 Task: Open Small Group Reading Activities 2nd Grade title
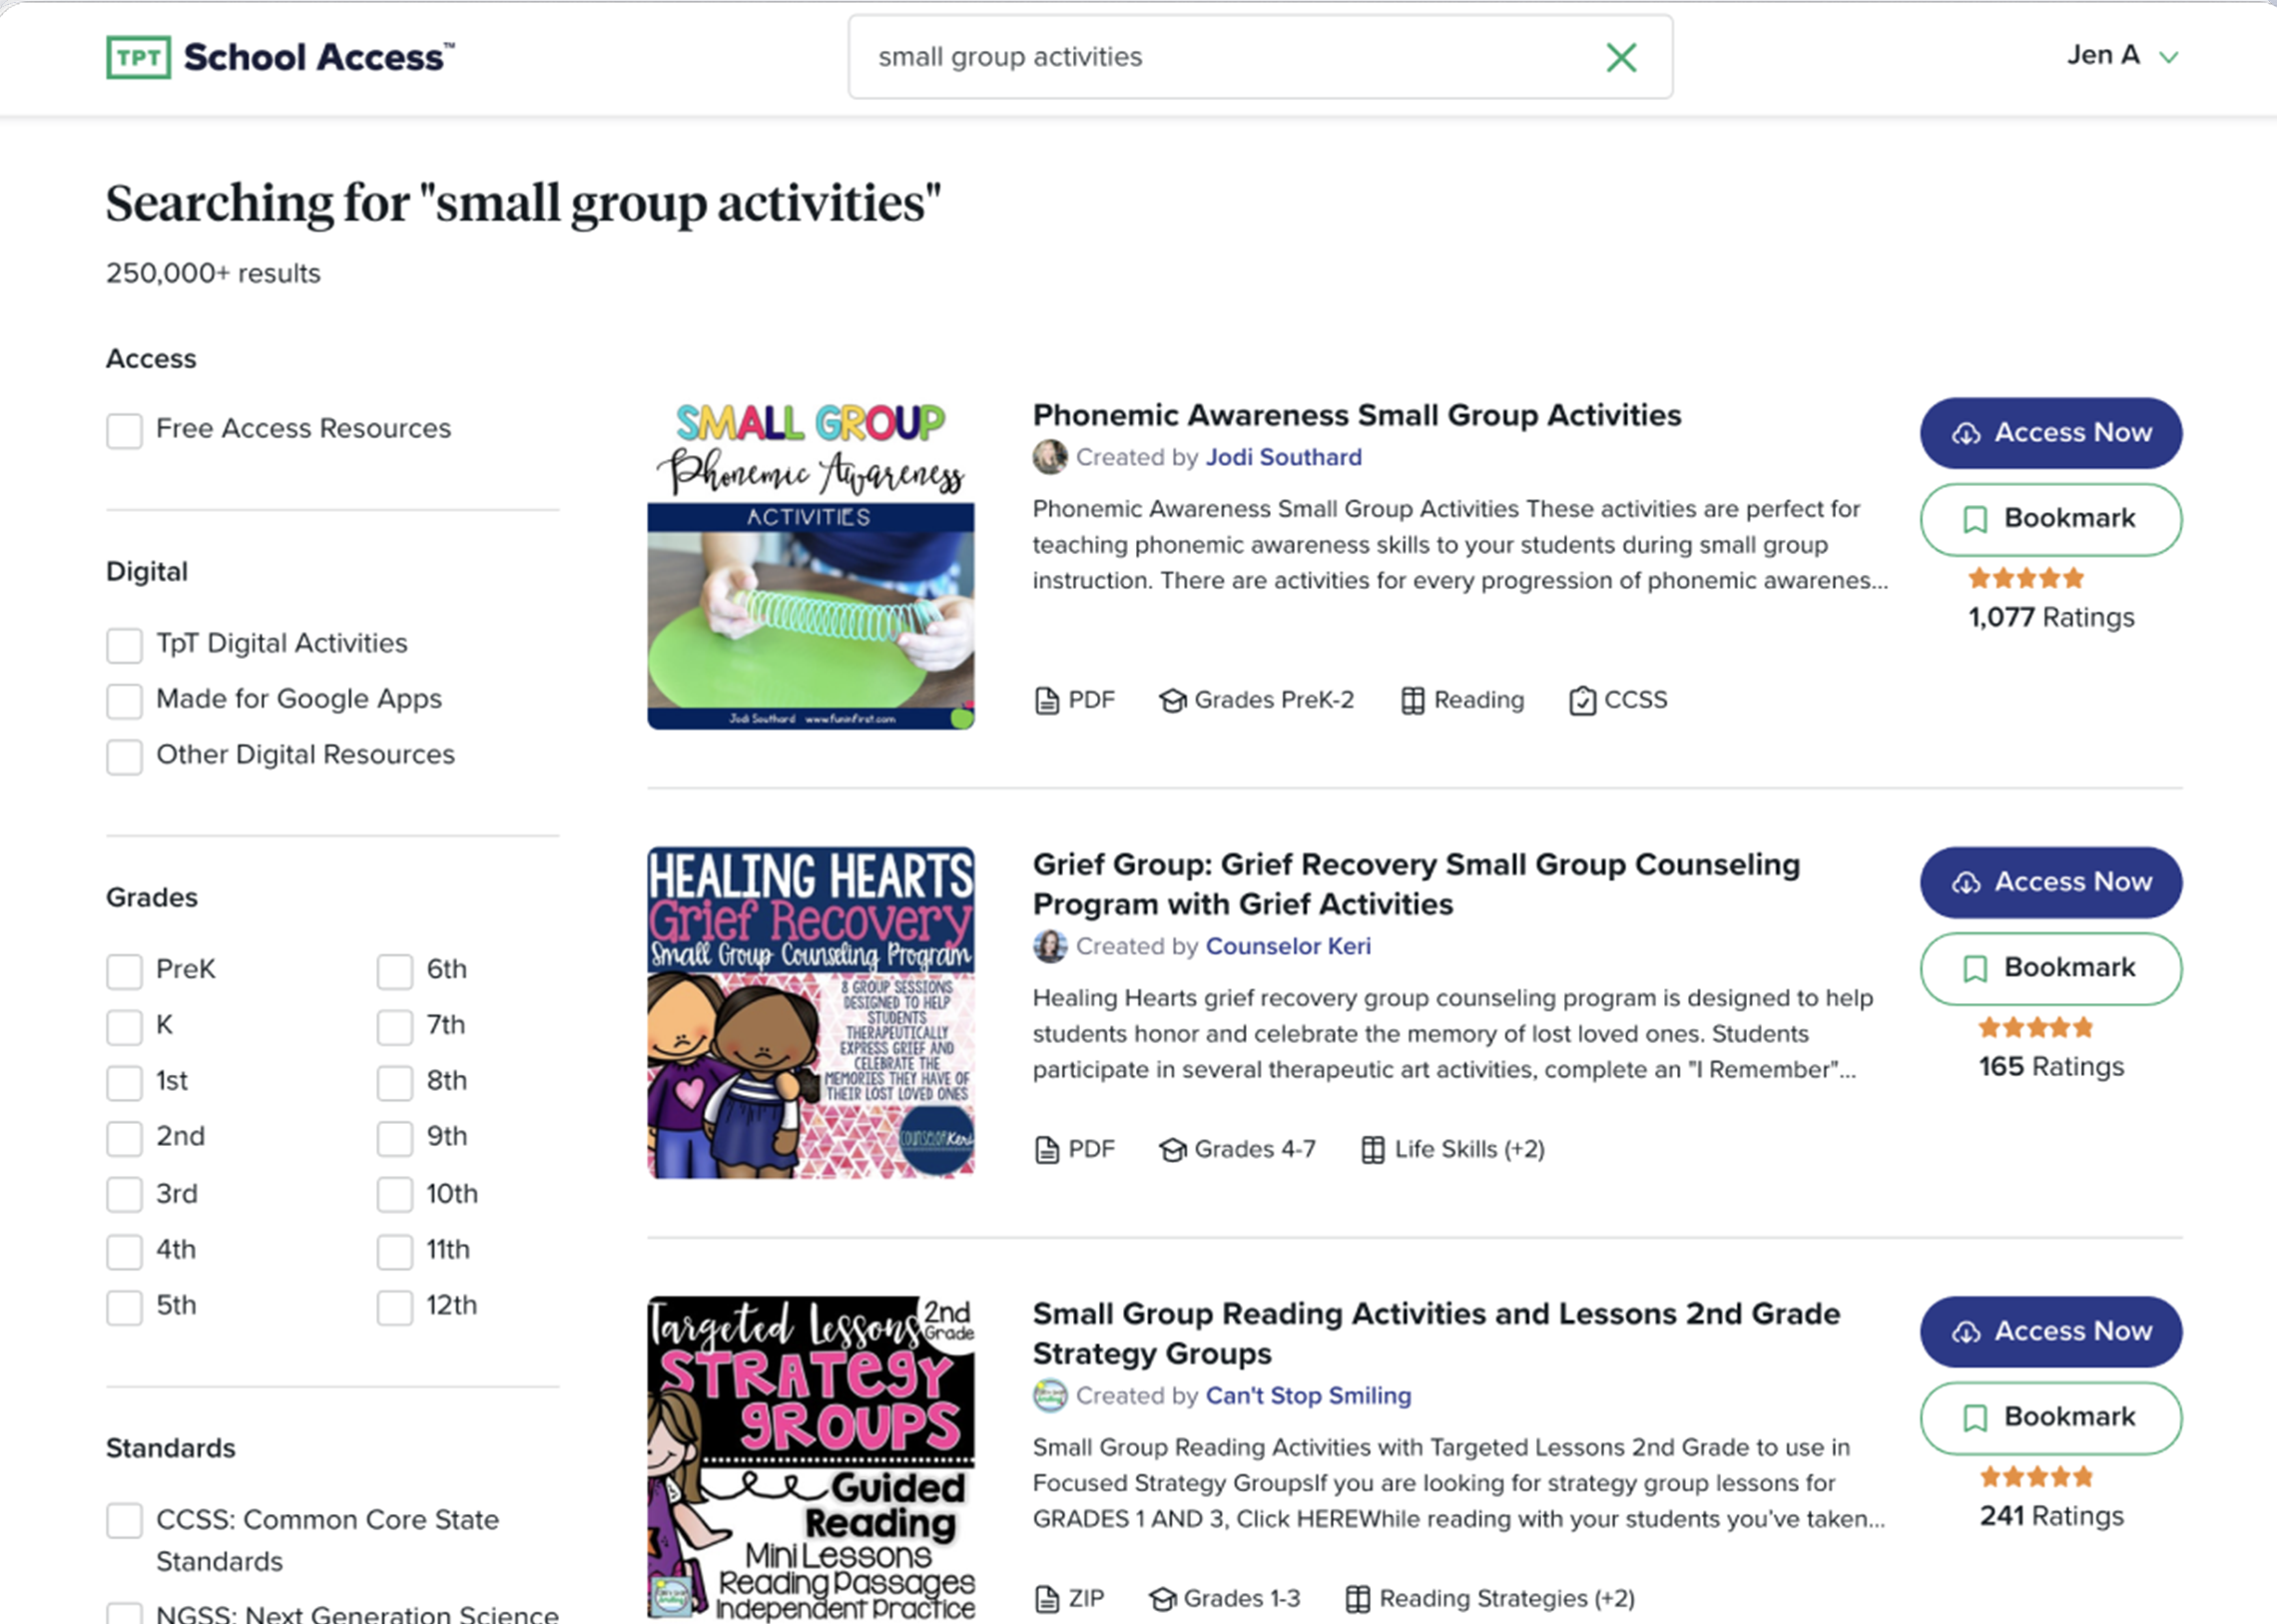[x=1436, y=1333]
